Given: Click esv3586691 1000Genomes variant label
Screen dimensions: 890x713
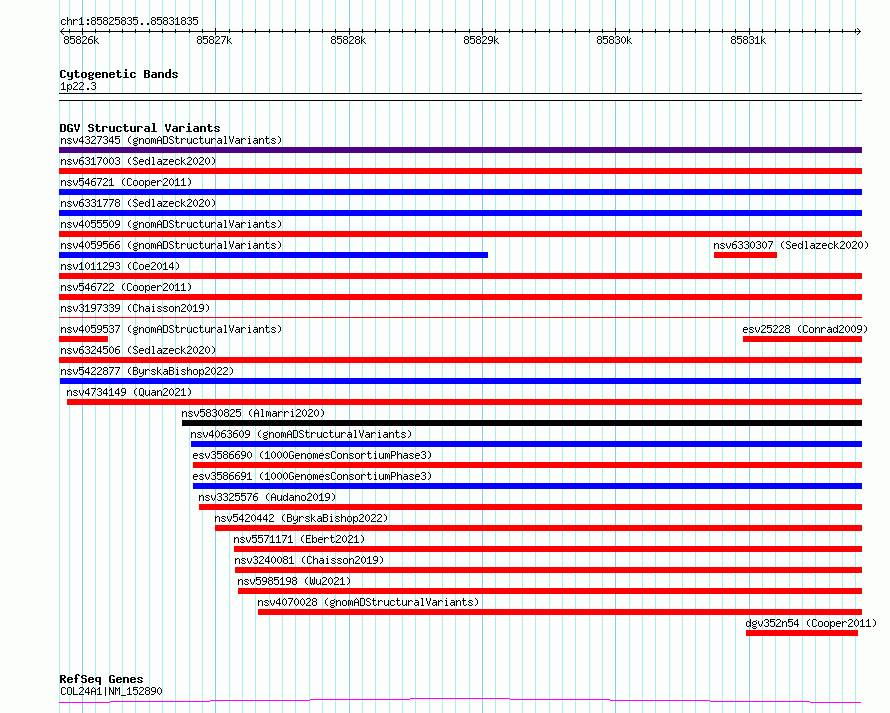Looking at the screenshot, I should (312, 476).
